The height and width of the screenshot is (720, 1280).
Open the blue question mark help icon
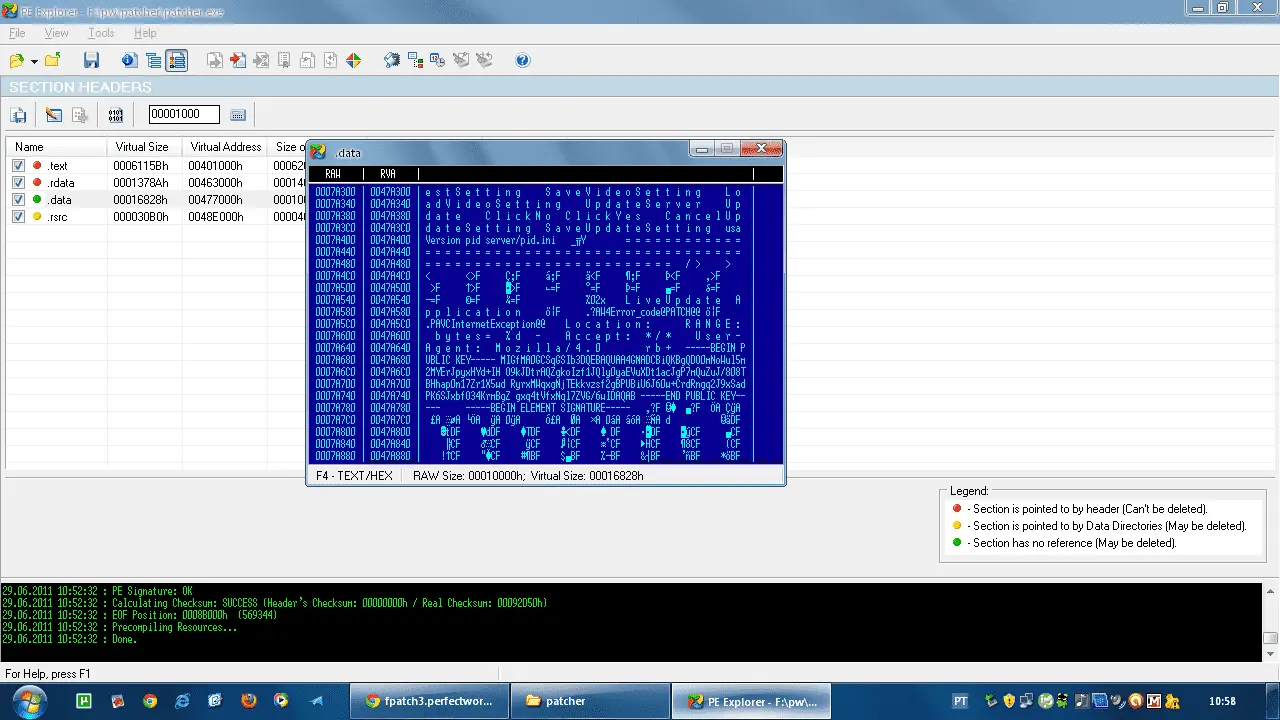522,61
